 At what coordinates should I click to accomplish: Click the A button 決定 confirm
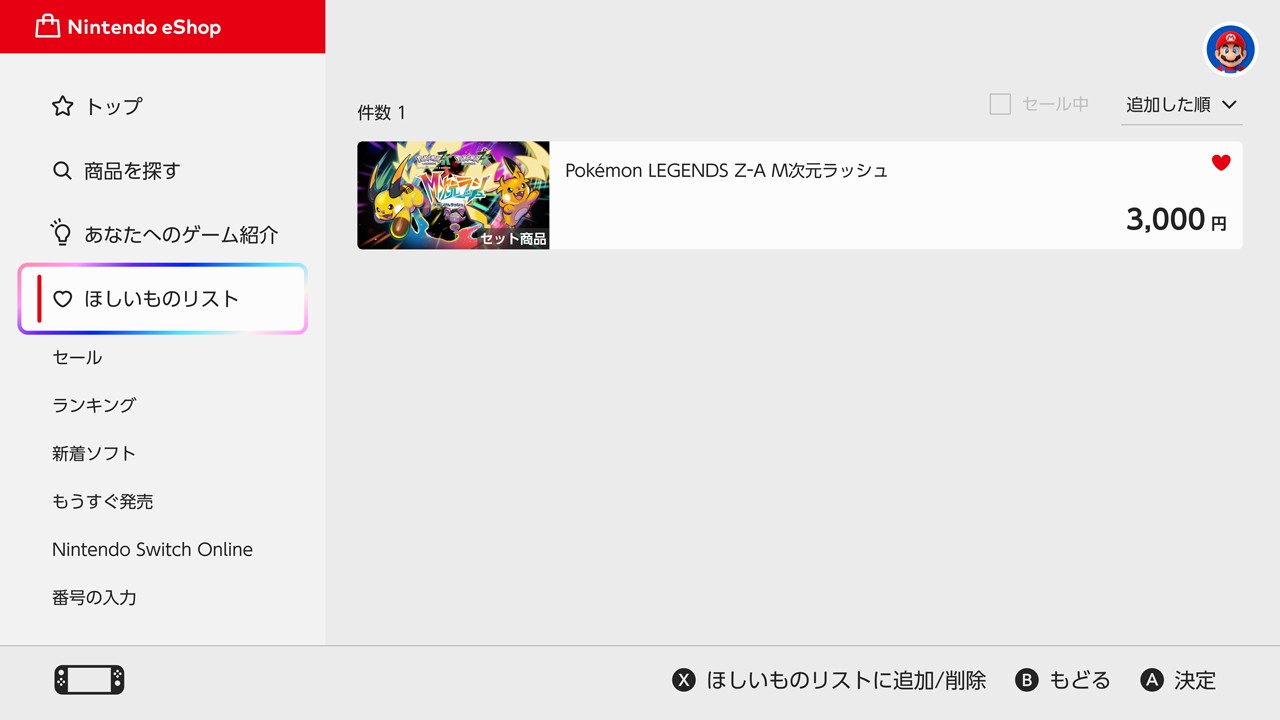[1152, 680]
